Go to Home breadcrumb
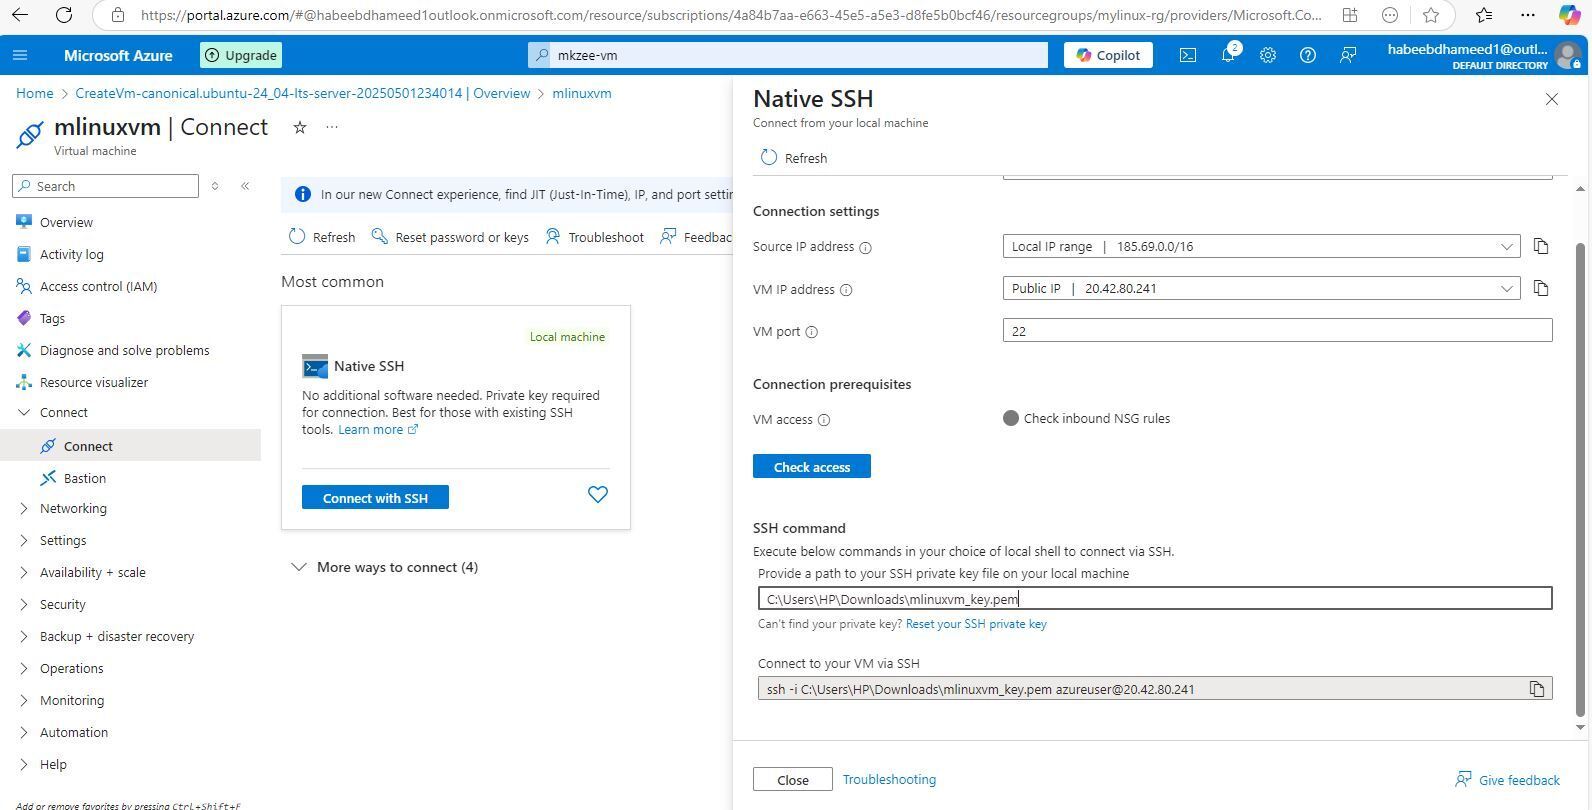The image size is (1592, 810). click(x=34, y=93)
